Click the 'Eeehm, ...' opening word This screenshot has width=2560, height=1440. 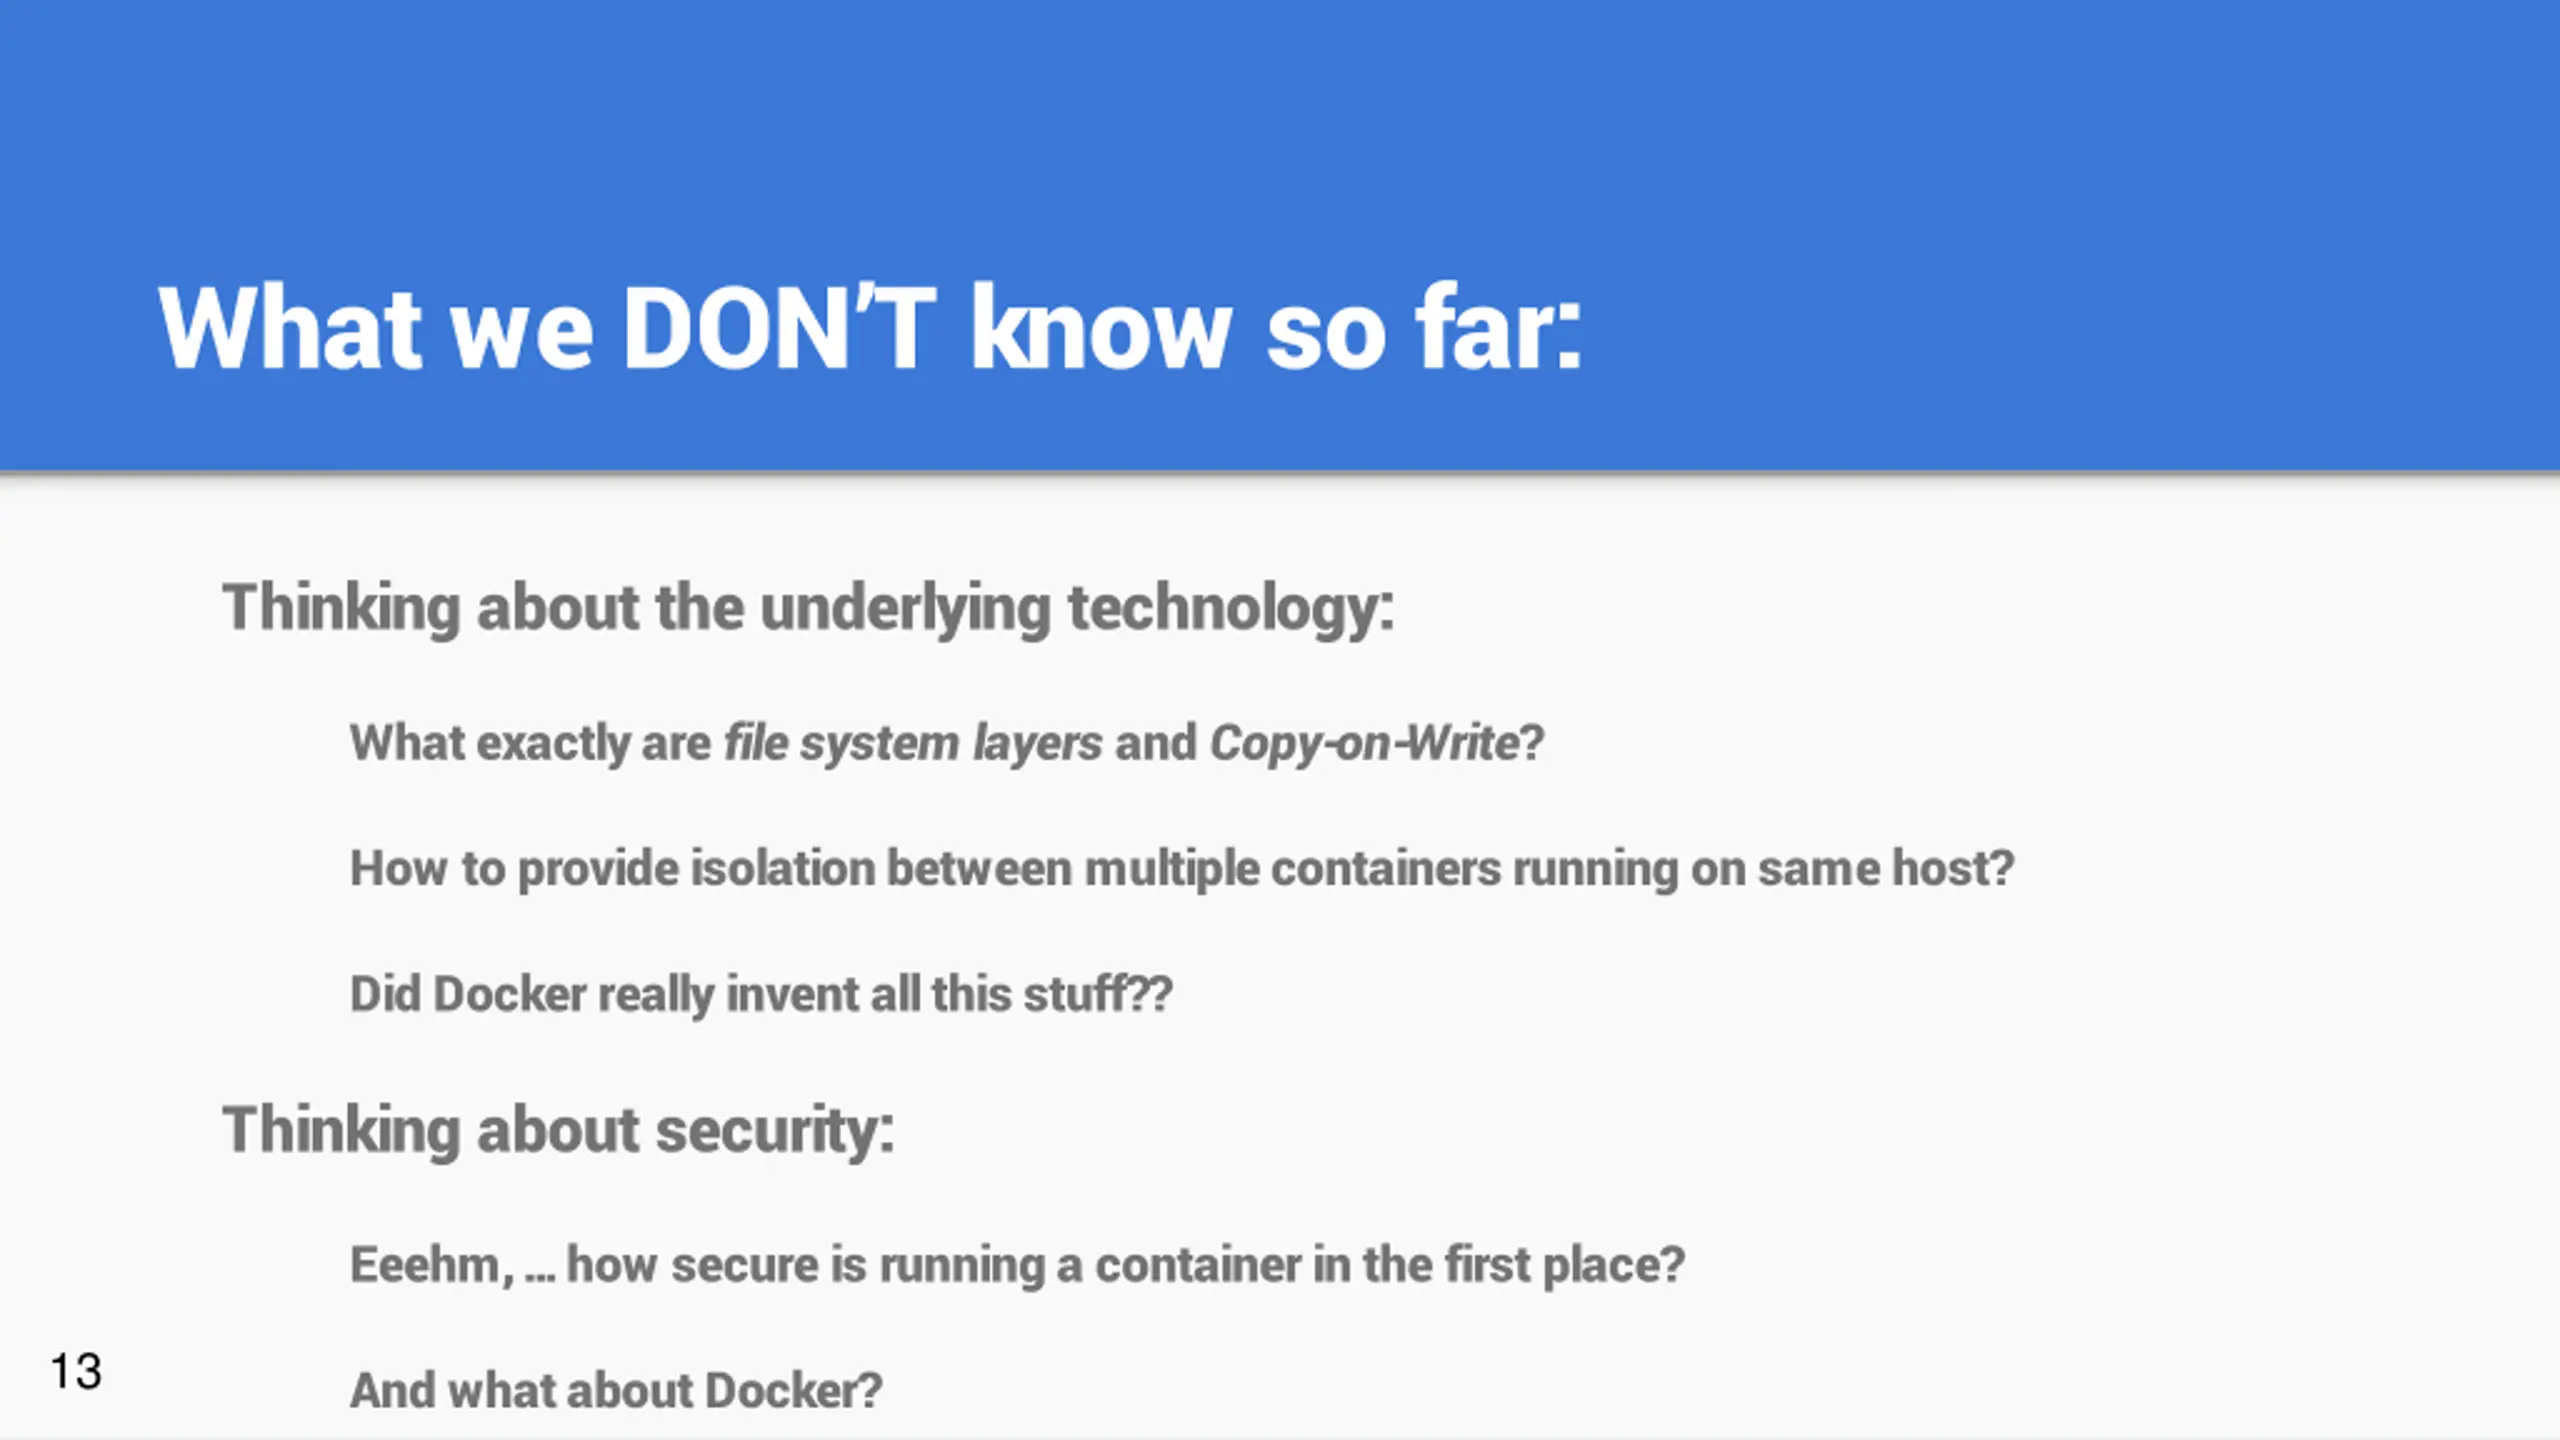click(452, 1265)
